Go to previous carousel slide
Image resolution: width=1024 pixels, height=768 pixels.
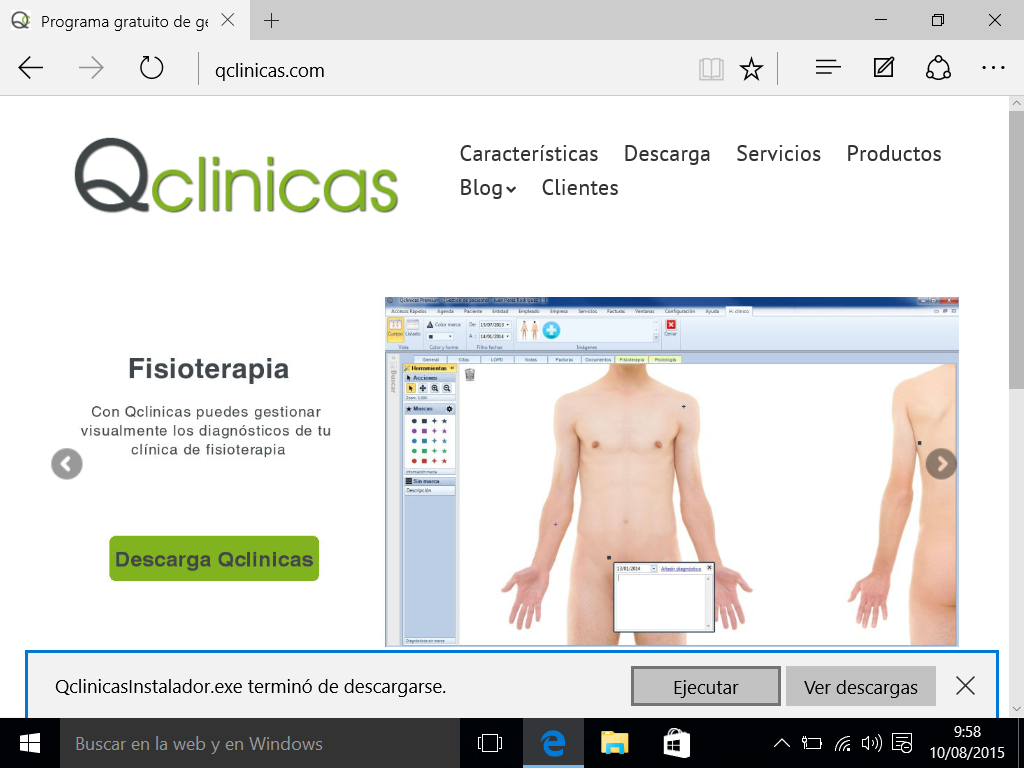pyautogui.click(x=67, y=464)
